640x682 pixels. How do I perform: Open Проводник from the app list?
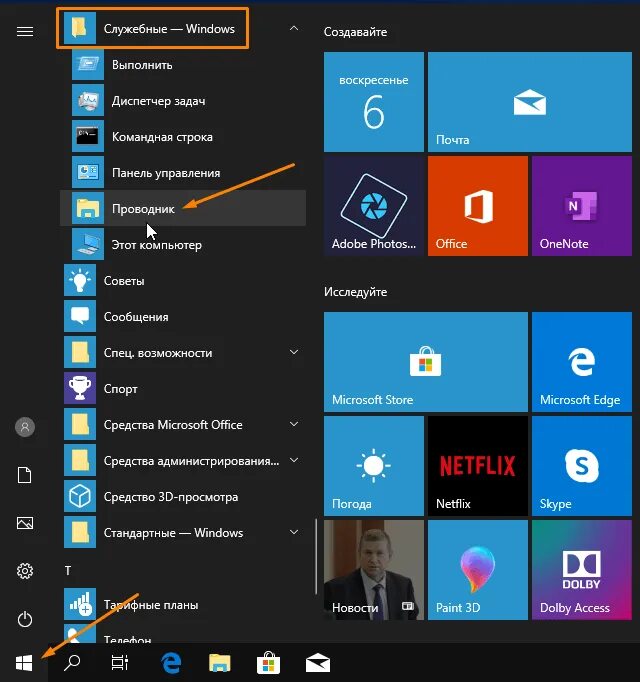(x=183, y=209)
